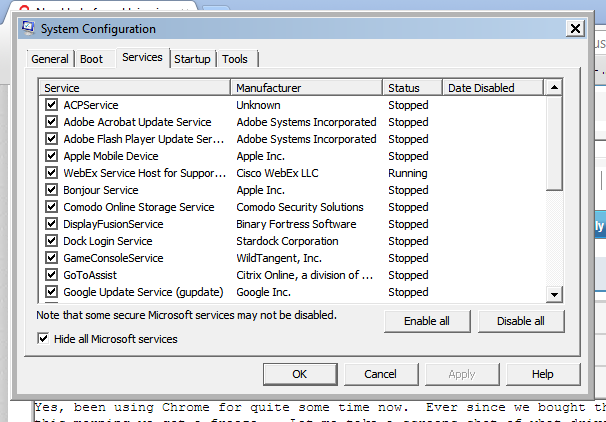Switch to the Startup tab

[x=192, y=59]
